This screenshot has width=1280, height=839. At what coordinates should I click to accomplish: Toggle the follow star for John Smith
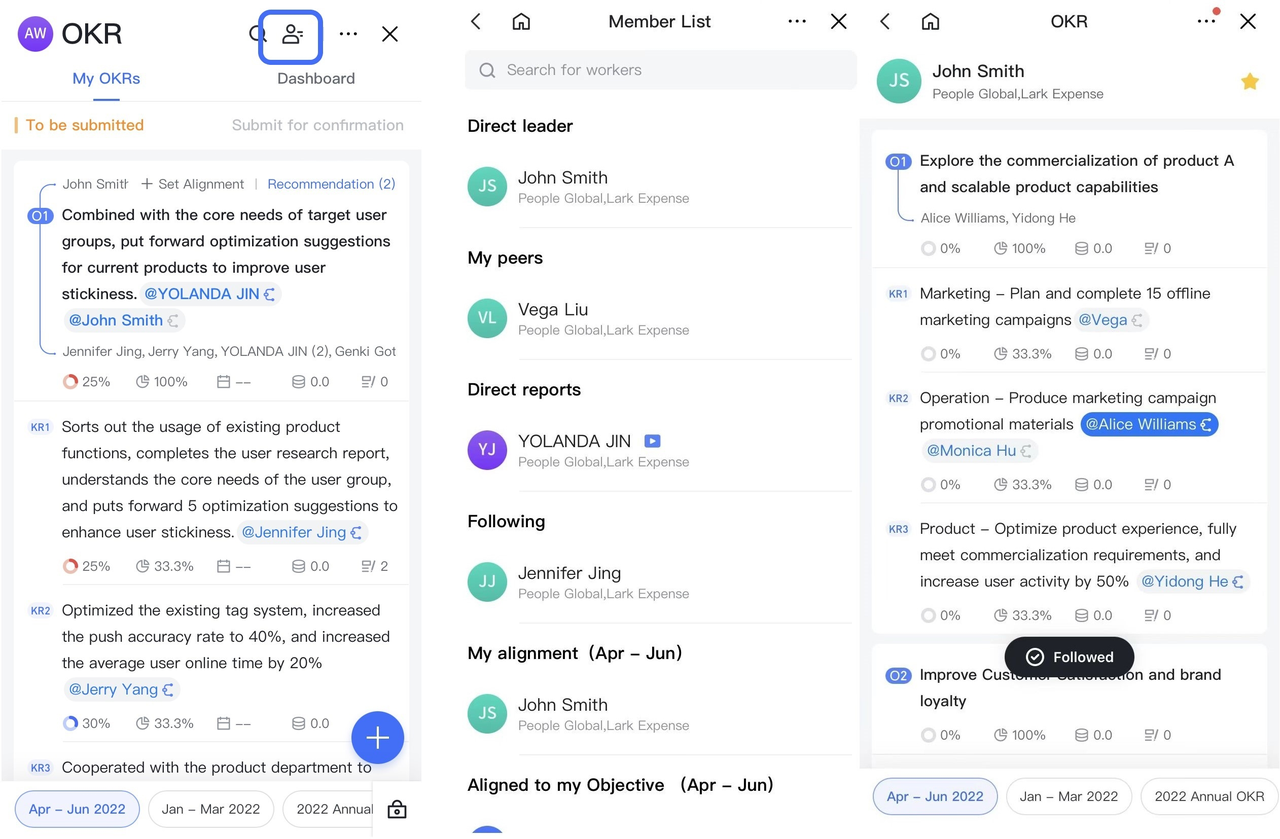pyautogui.click(x=1249, y=82)
